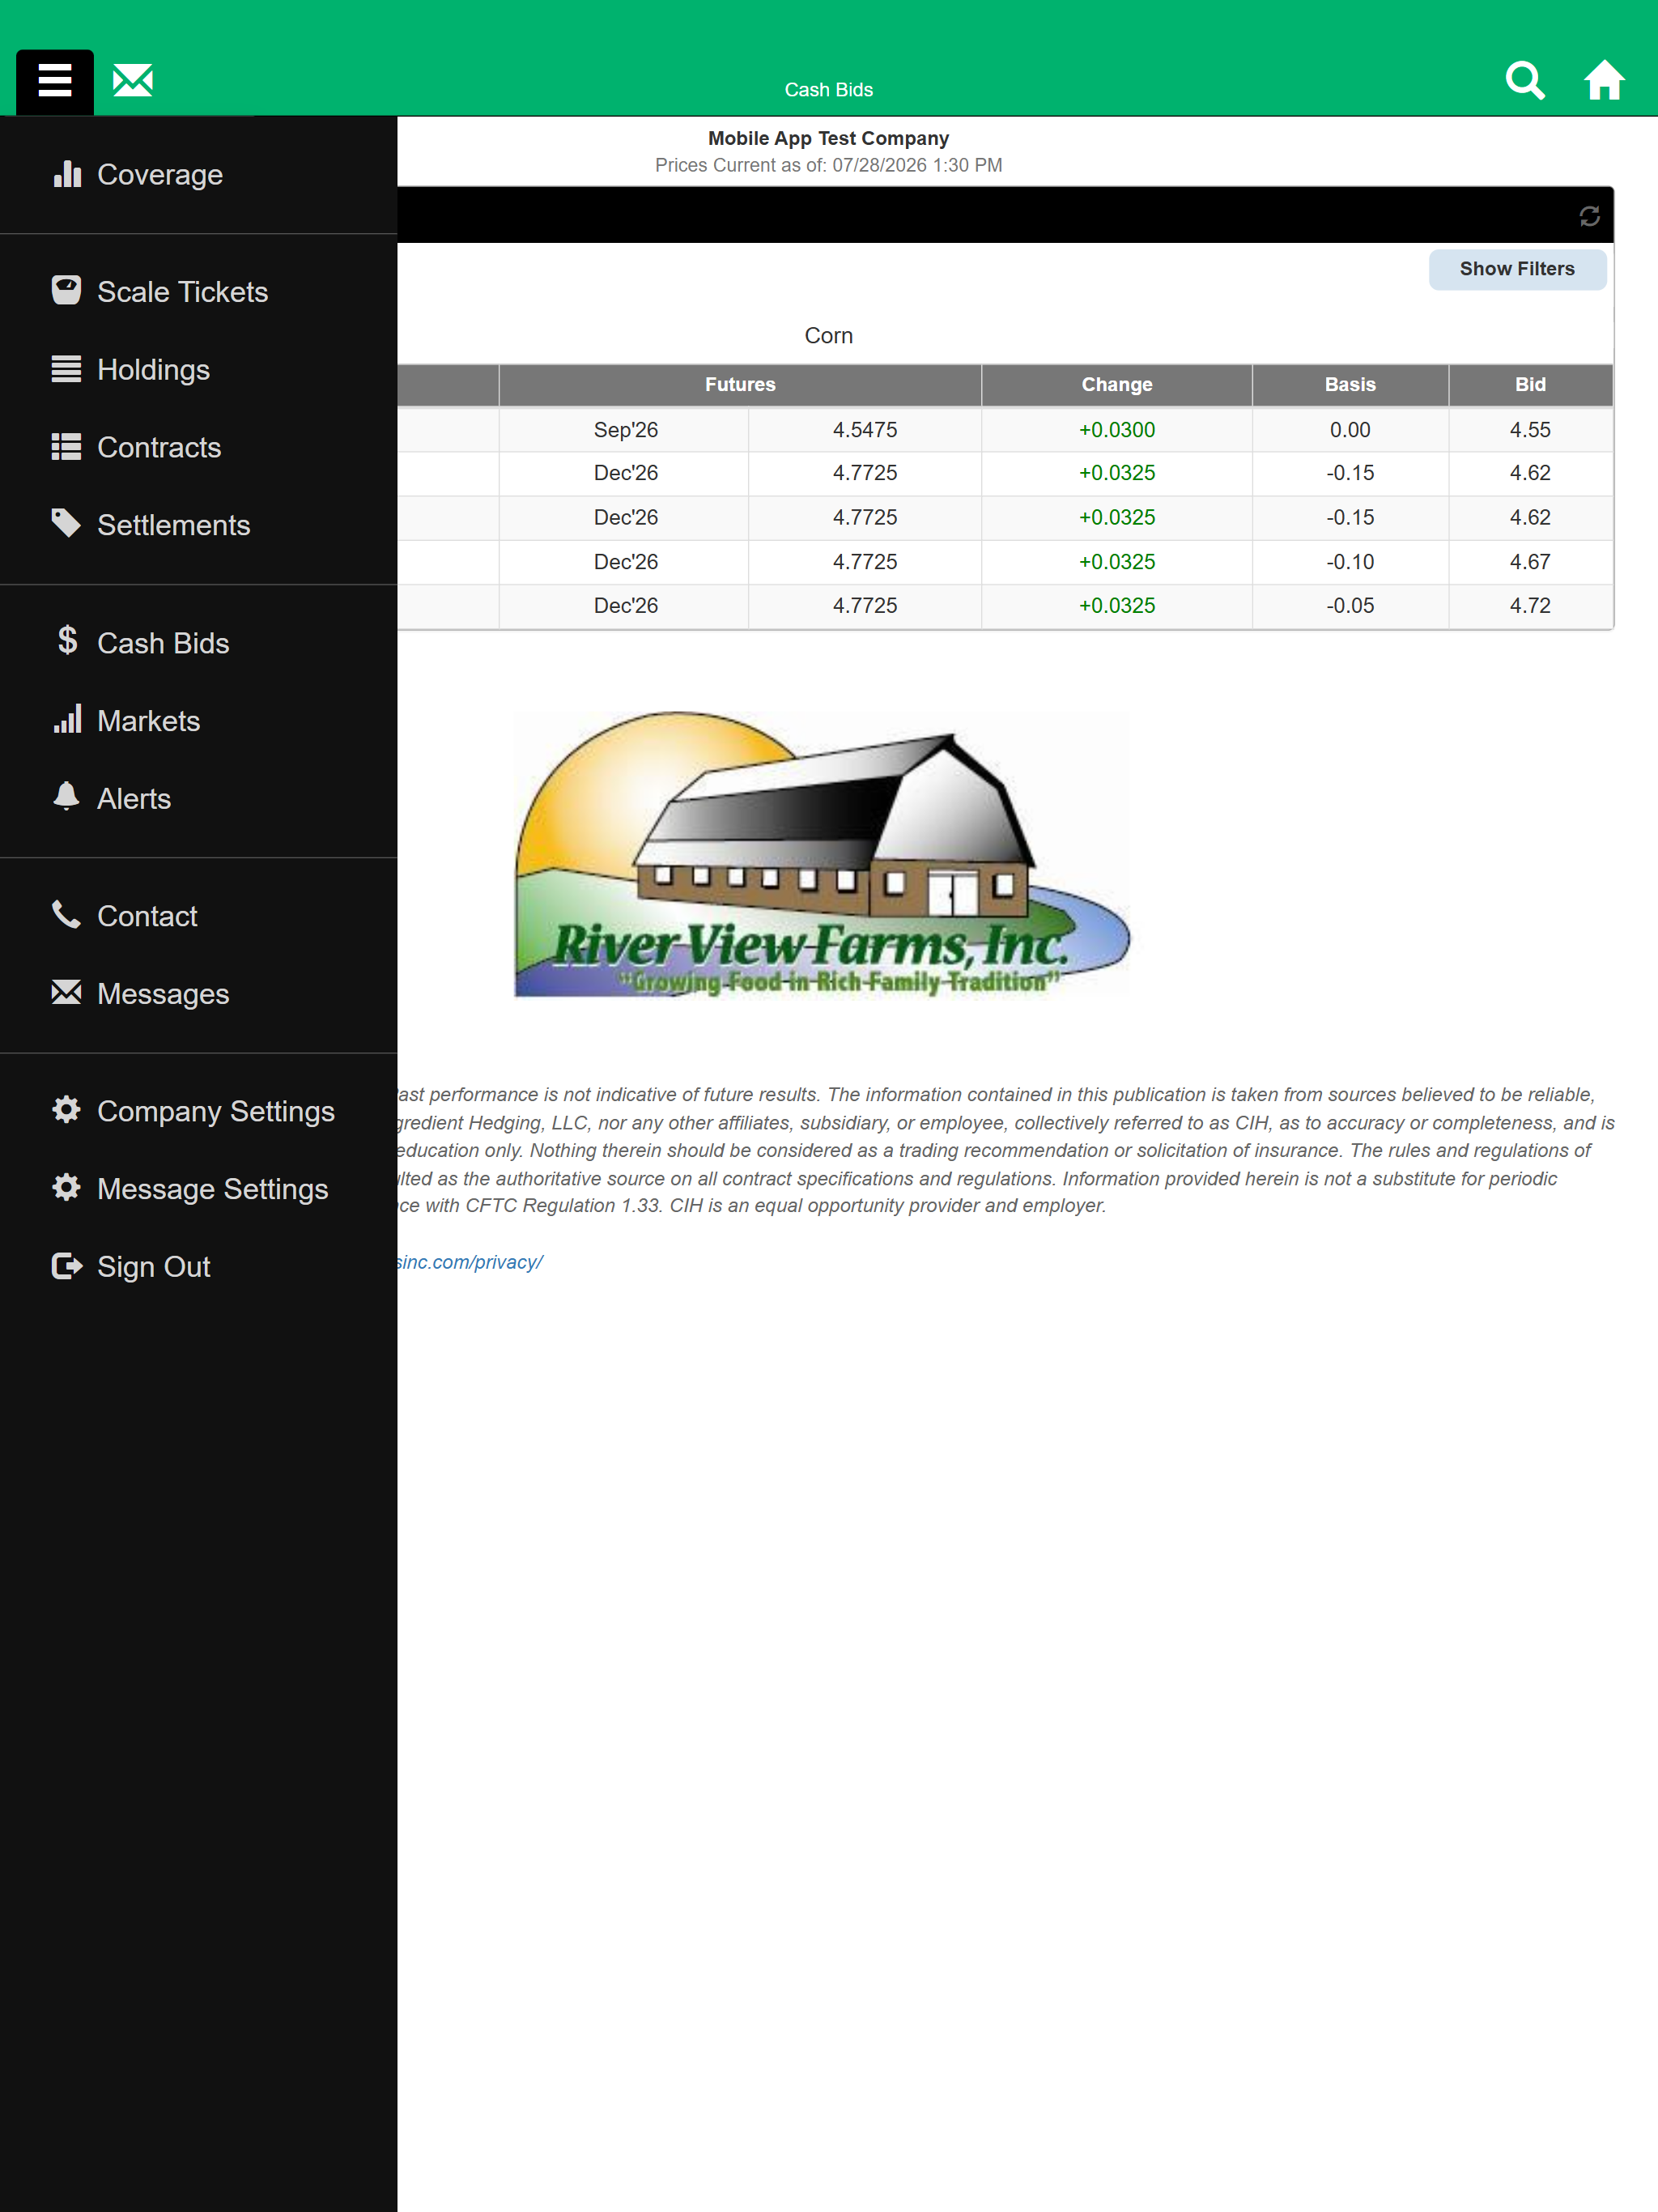Click the search magnifier icon
This screenshot has width=1658, height=2212.
pos(1525,80)
